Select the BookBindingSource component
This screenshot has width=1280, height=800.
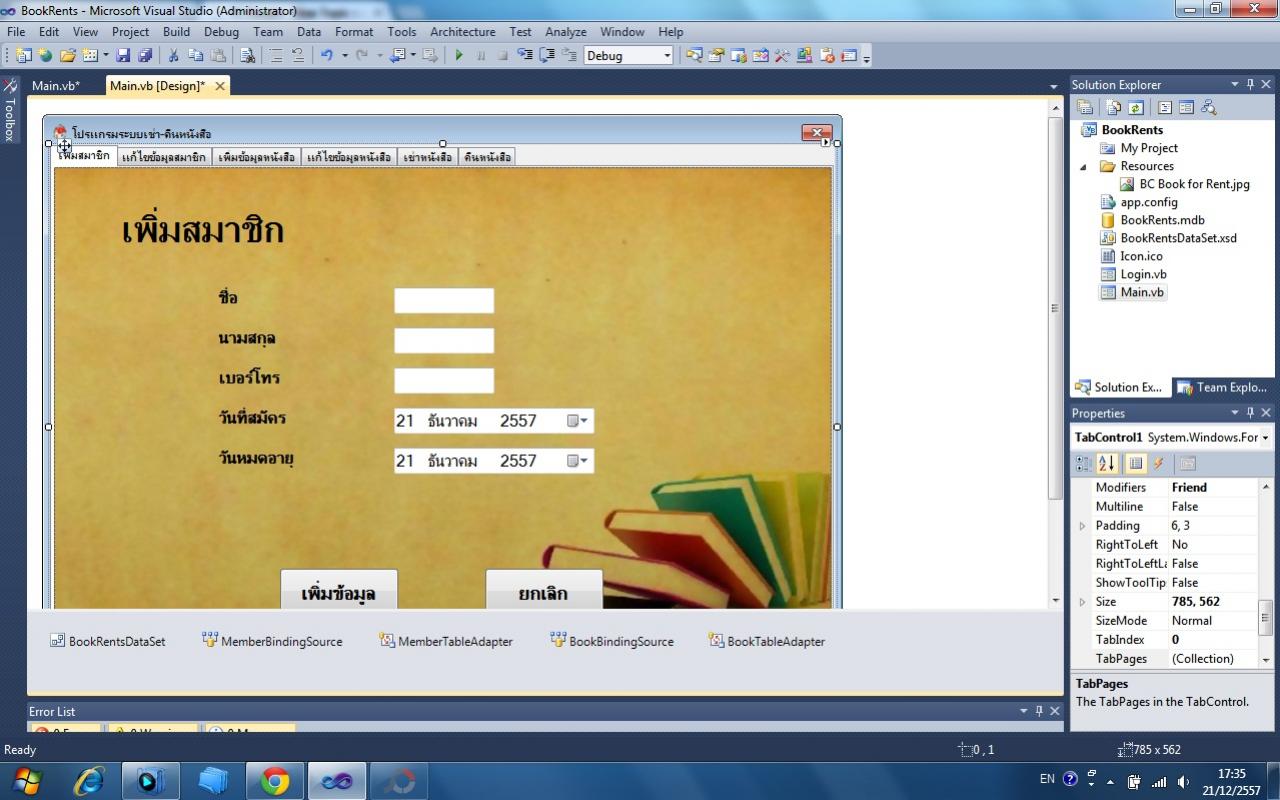point(612,641)
